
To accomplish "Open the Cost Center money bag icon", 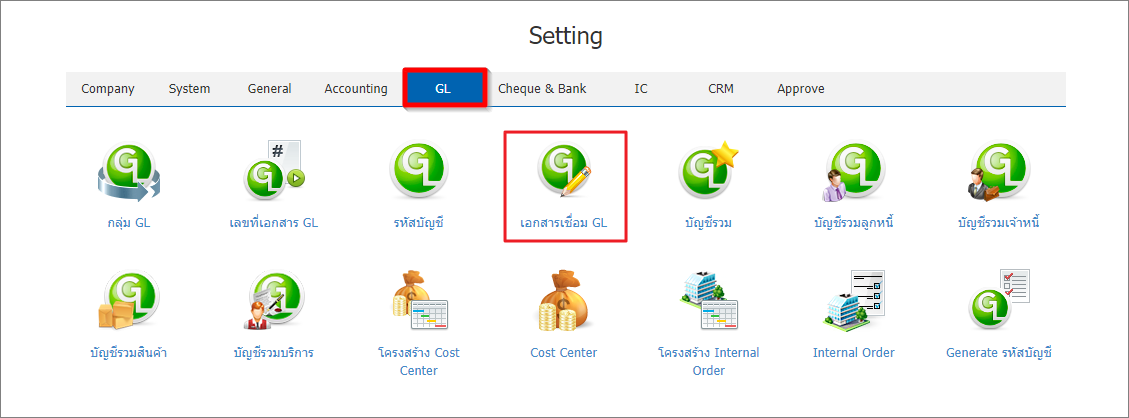I will point(564,301).
